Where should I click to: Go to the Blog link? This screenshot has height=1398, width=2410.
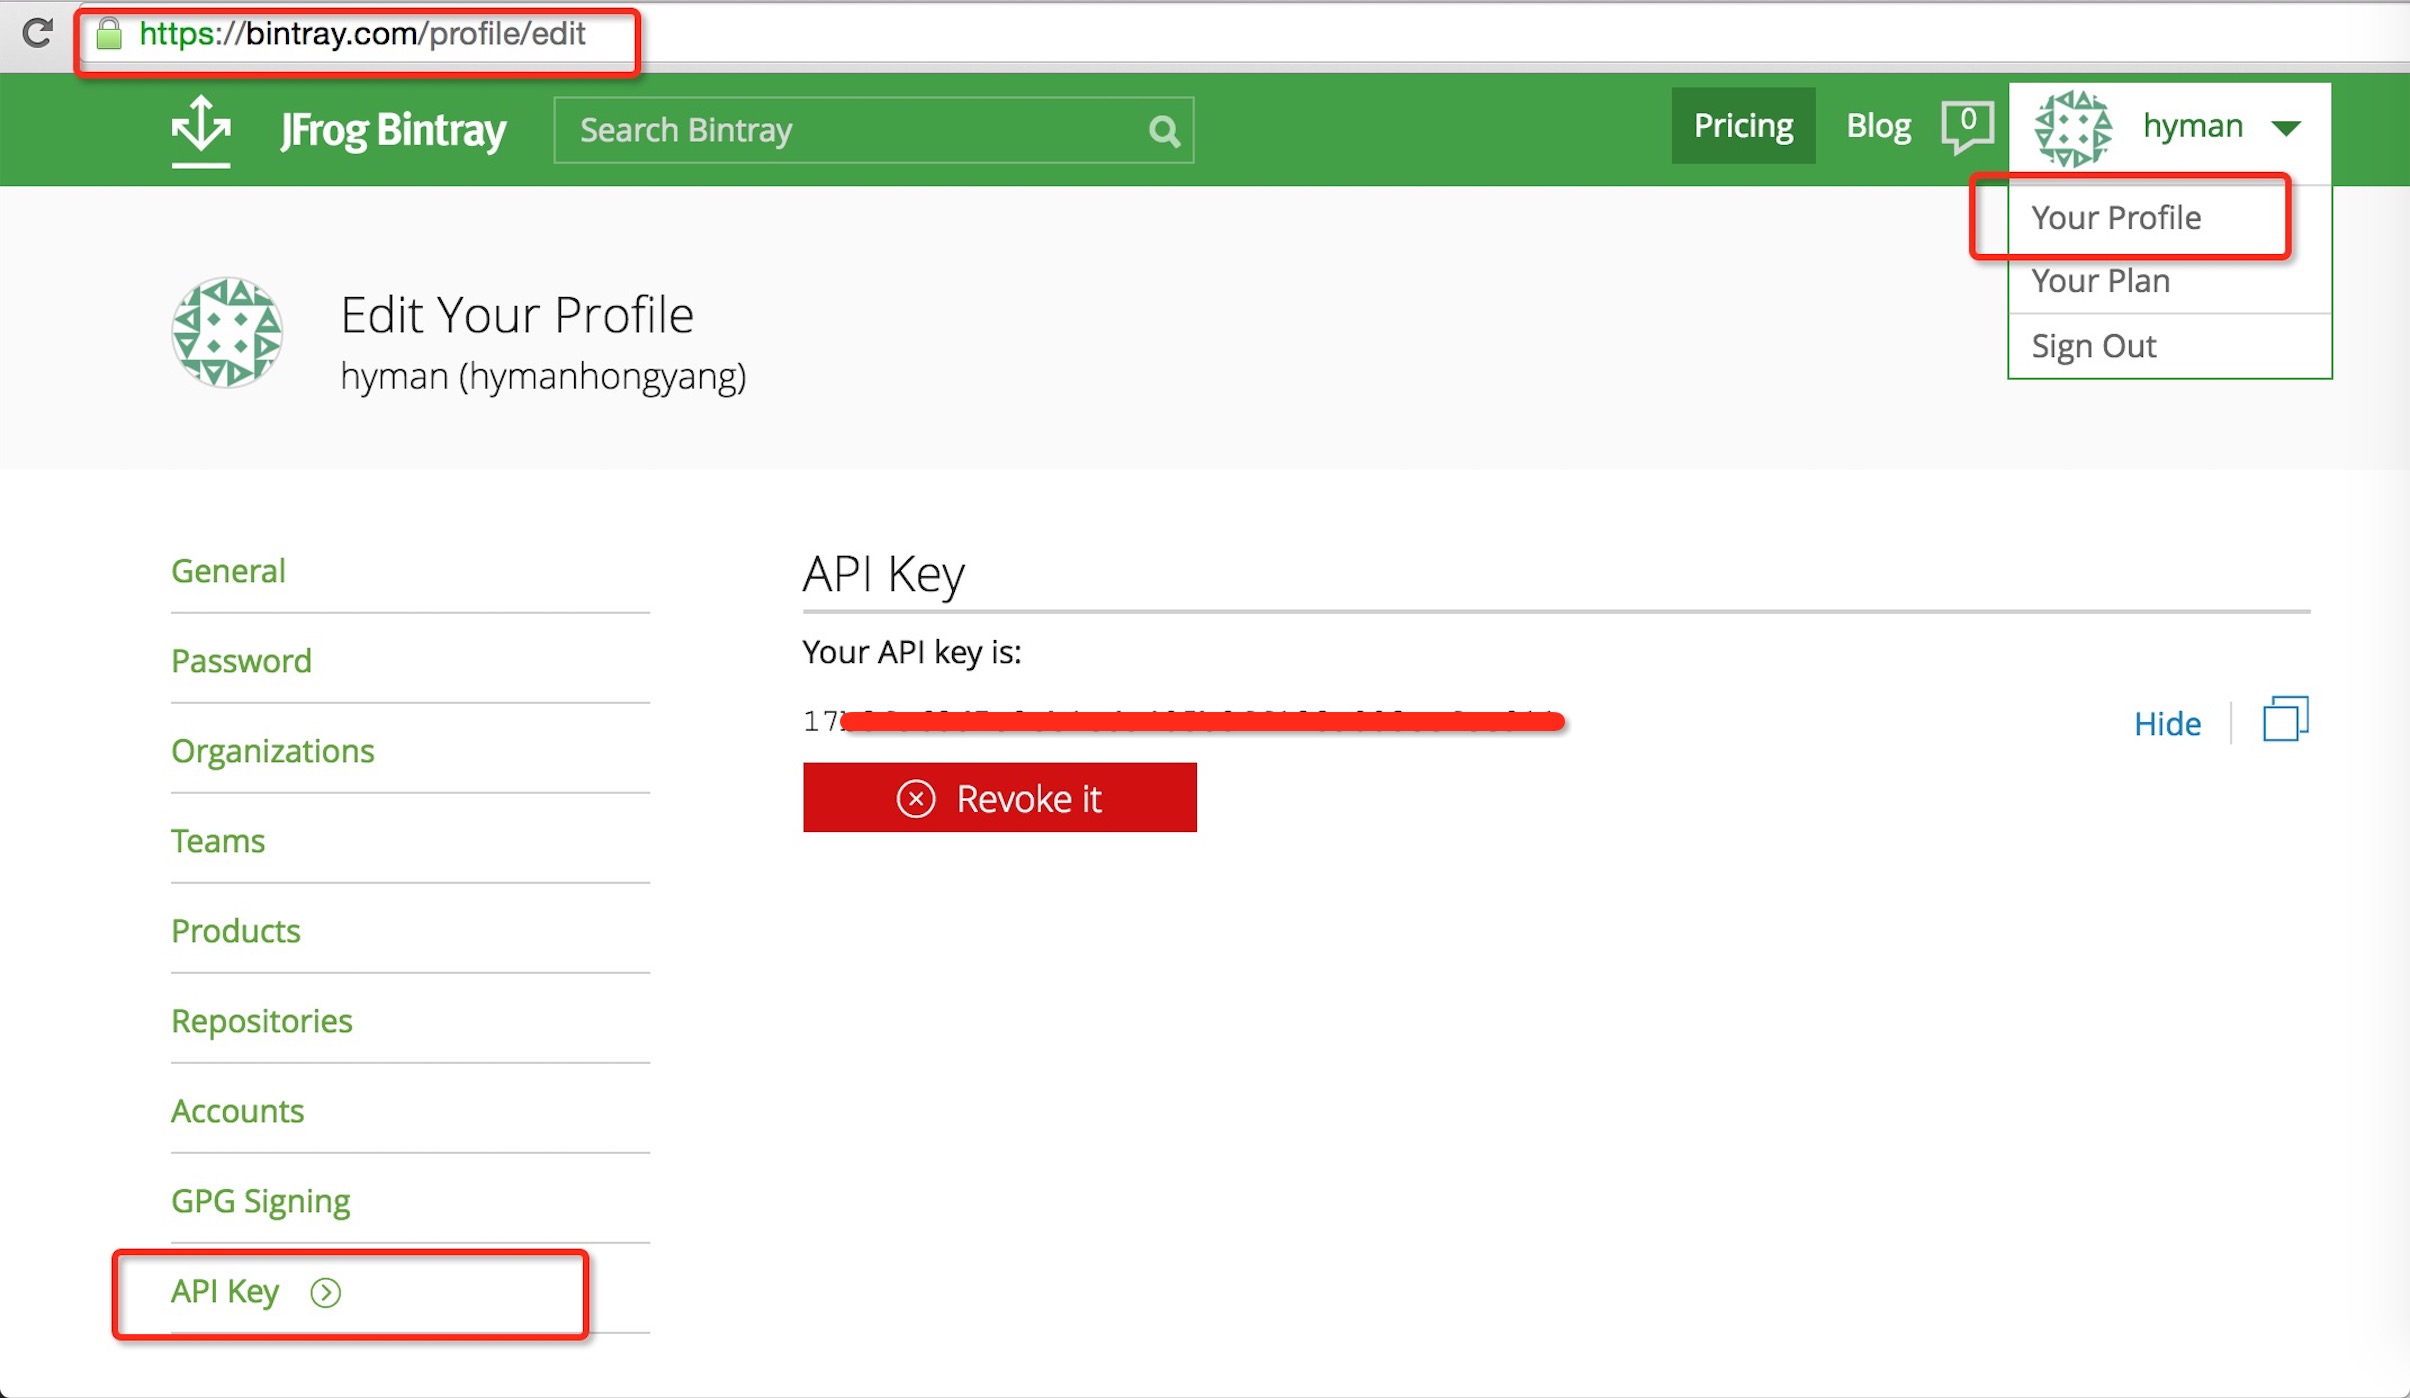tap(1877, 126)
